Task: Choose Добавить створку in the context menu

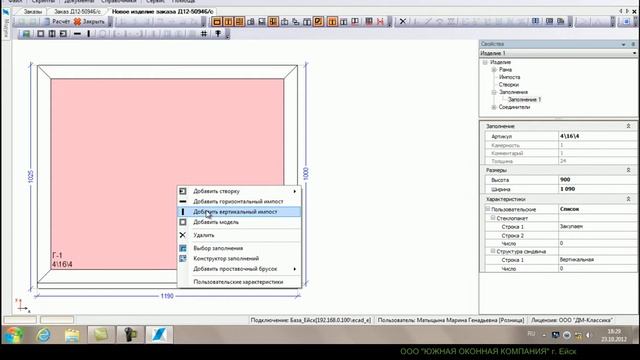Action: pos(239,191)
